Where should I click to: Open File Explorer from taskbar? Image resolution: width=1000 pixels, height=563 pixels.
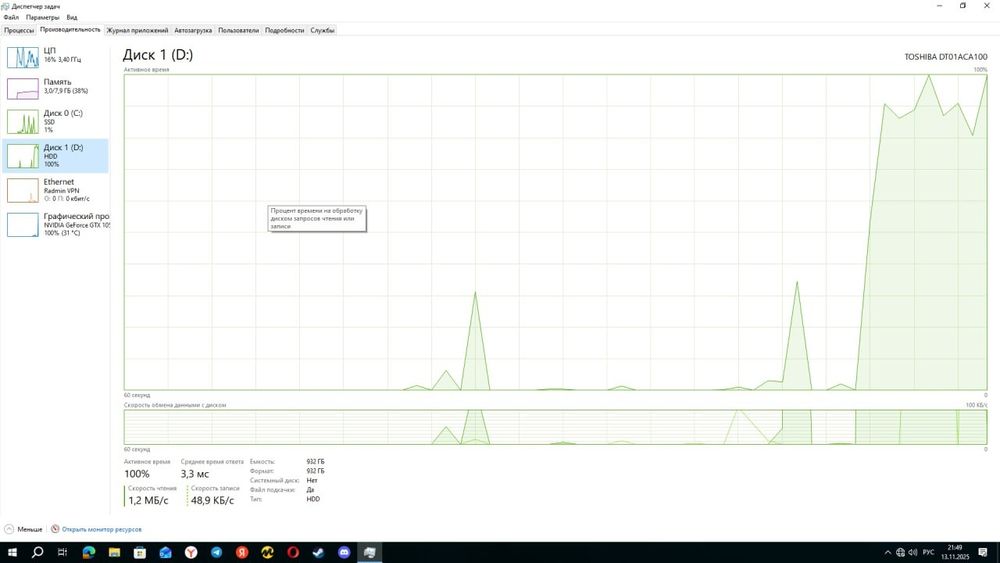[114, 552]
